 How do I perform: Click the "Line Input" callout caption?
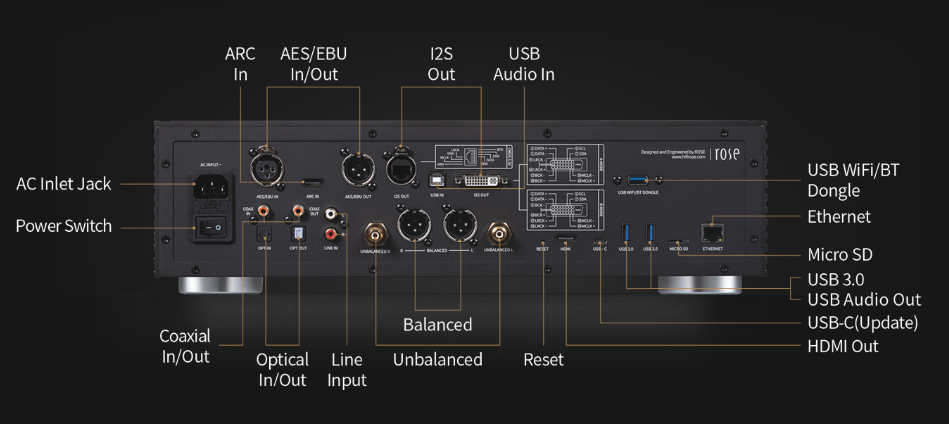(x=347, y=370)
